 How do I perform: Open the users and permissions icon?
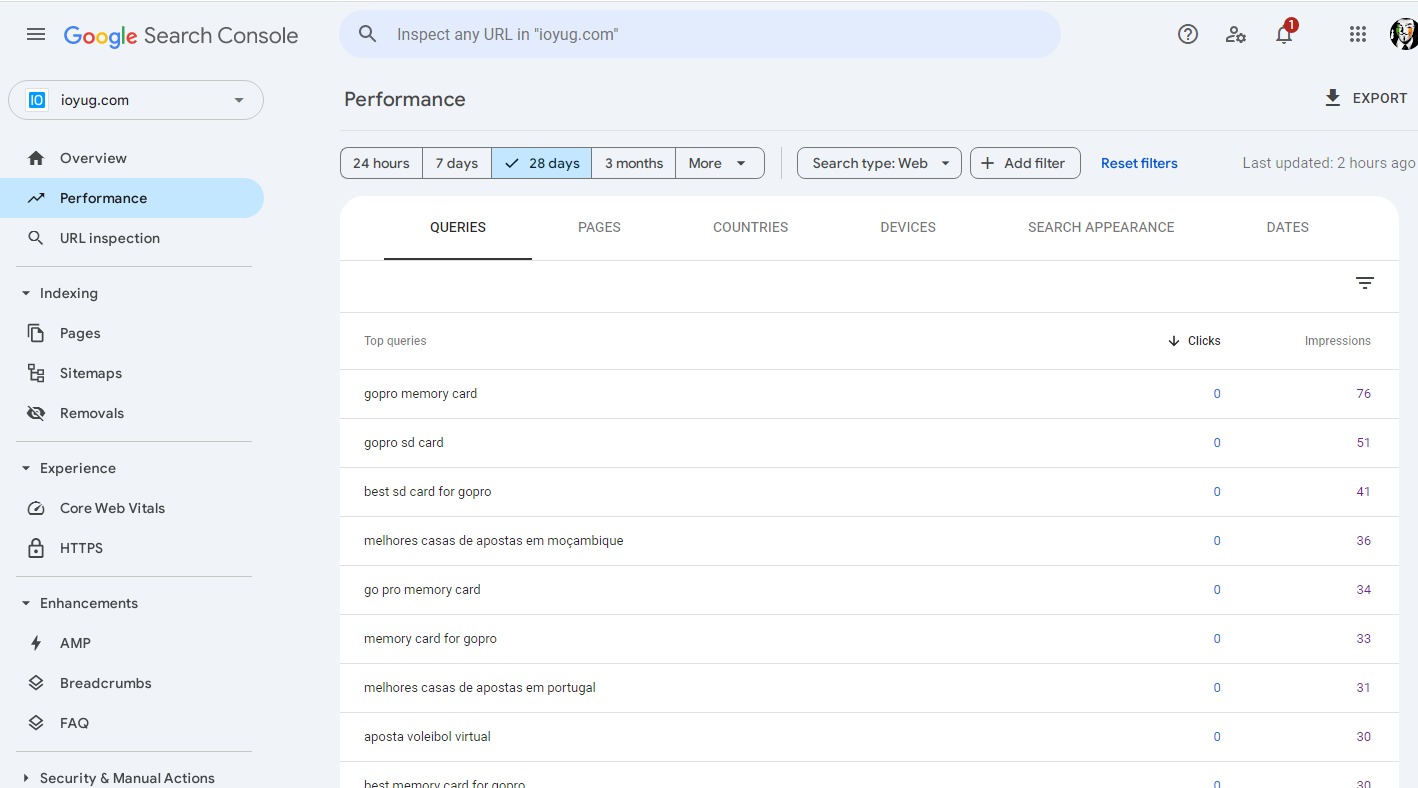click(1236, 34)
